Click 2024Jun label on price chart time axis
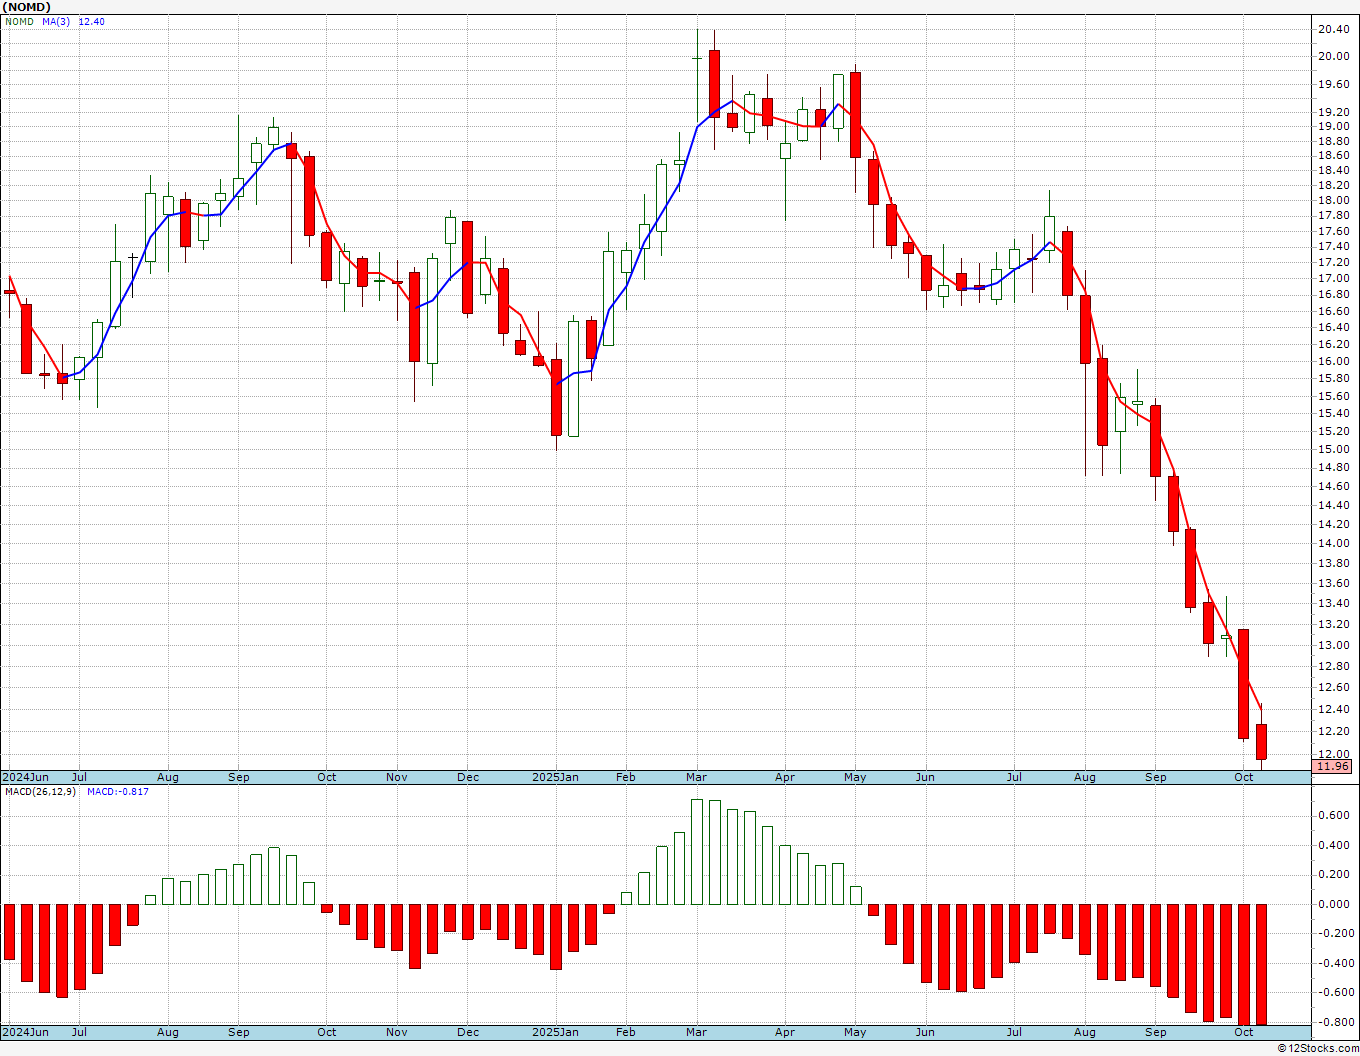 pyautogui.click(x=25, y=777)
